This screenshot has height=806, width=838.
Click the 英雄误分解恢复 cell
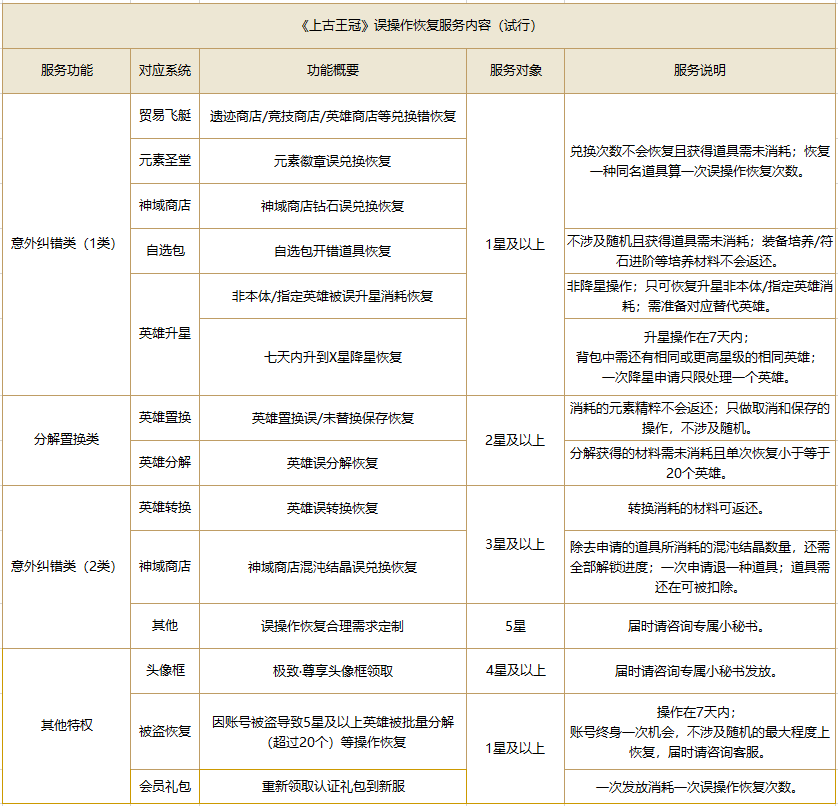tap(332, 463)
